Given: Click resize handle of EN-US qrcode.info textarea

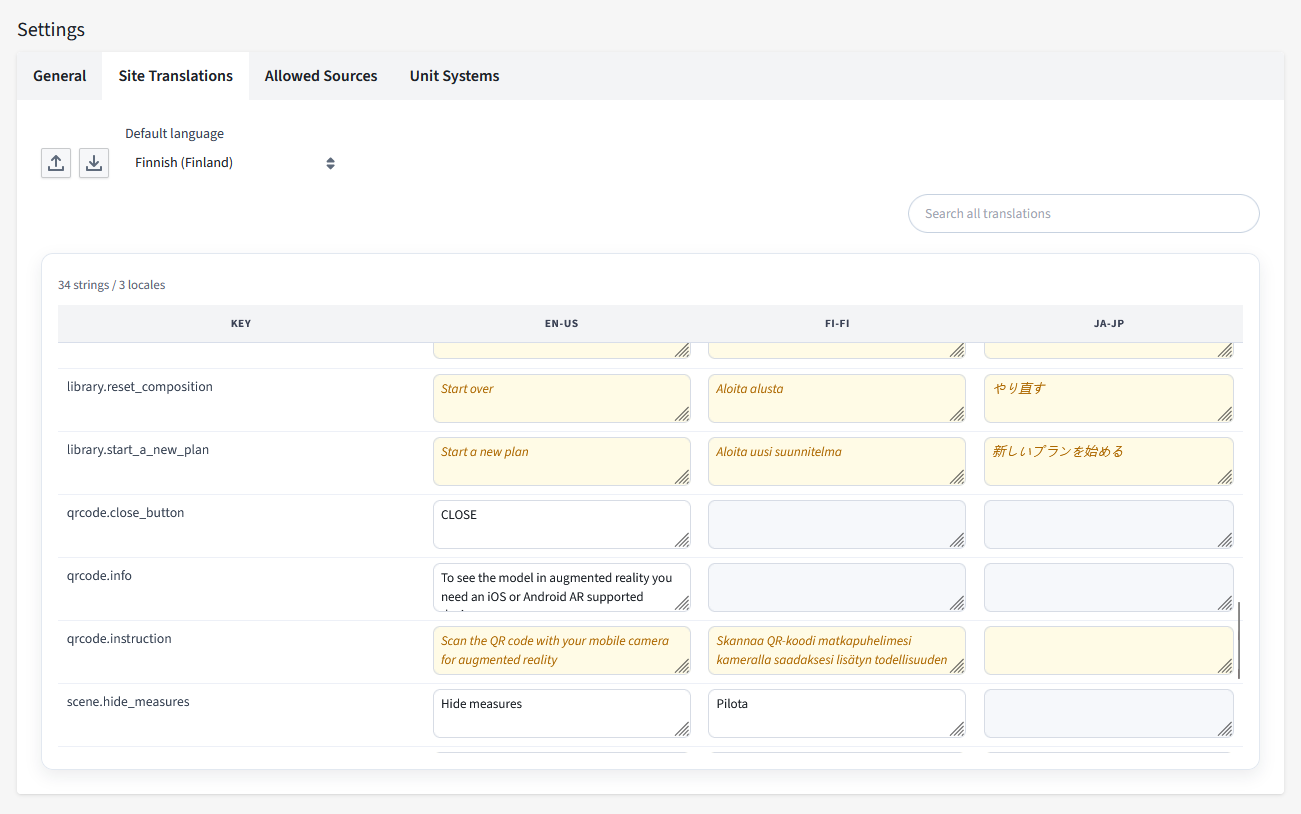Looking at the screenshot, I should (x=682, y=603).
